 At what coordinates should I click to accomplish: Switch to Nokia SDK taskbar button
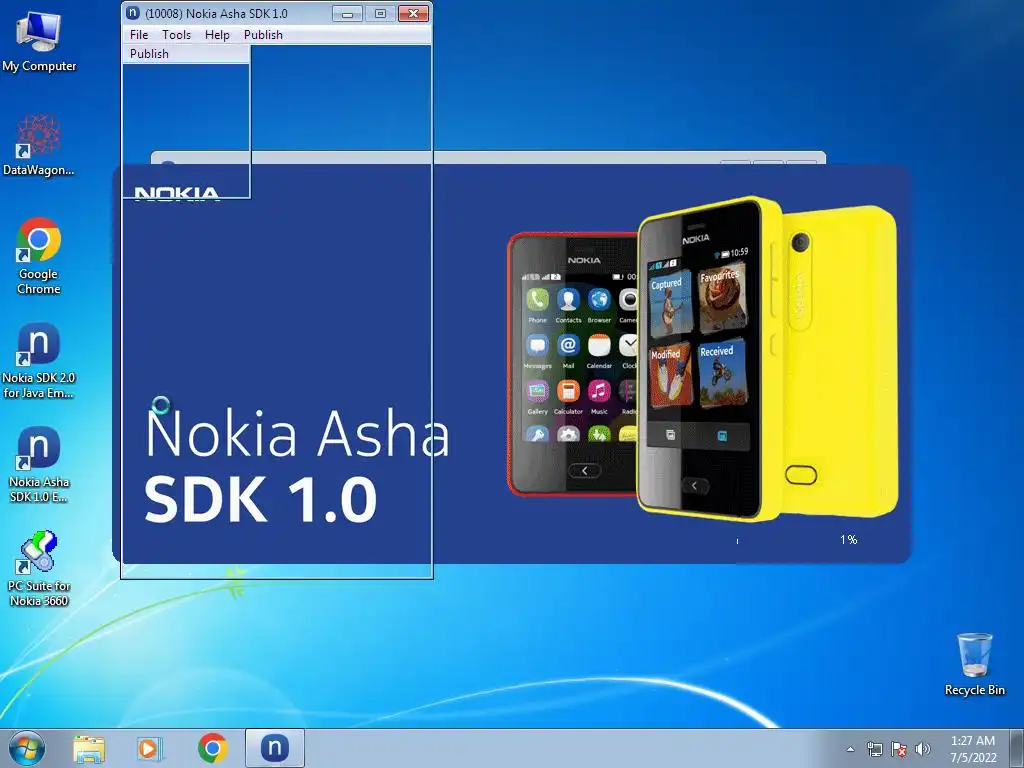275,748
